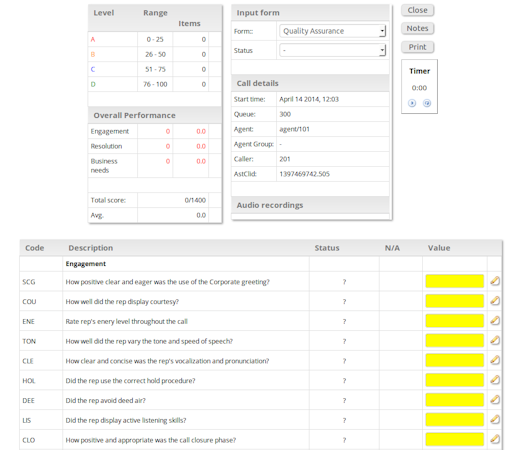Click the edit pencil icon for CLE row

tap(495, 360)
